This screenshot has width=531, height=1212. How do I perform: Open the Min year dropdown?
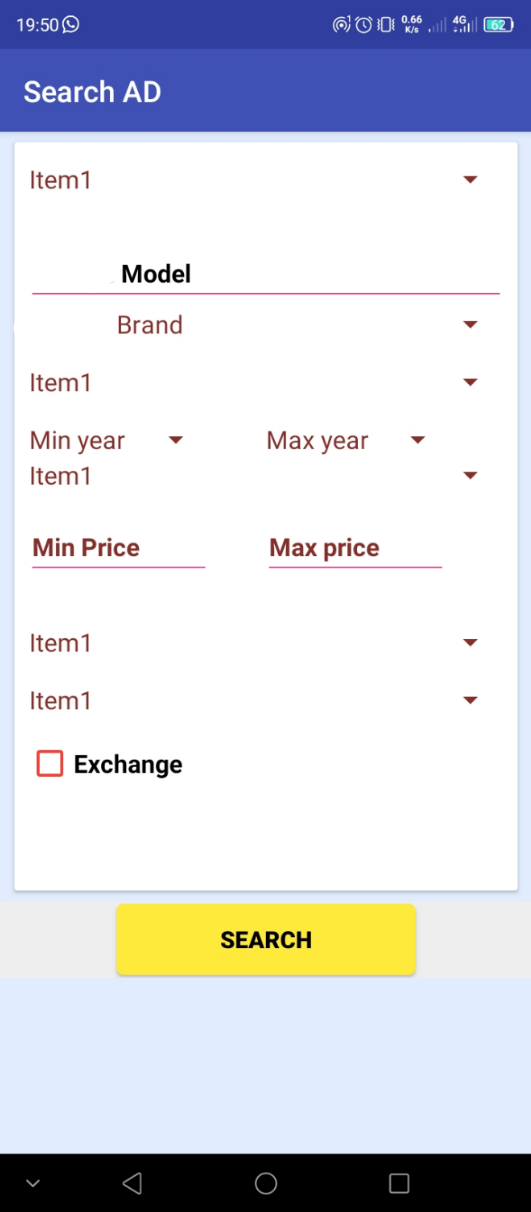point(107,441)
